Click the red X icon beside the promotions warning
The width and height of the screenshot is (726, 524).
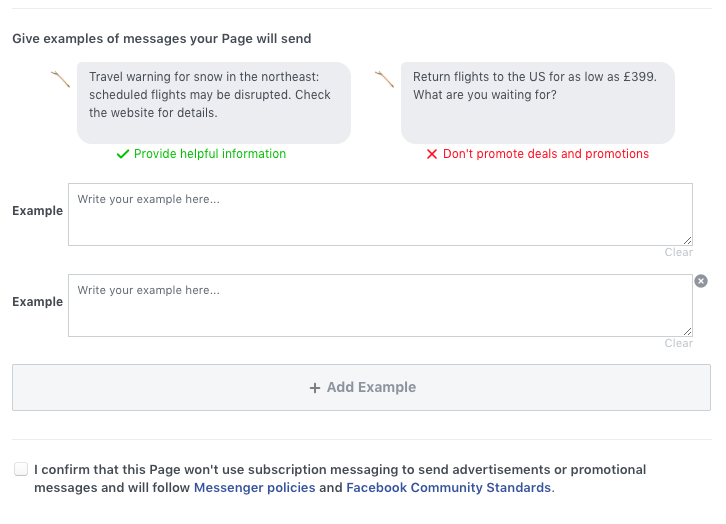point(432,154)
